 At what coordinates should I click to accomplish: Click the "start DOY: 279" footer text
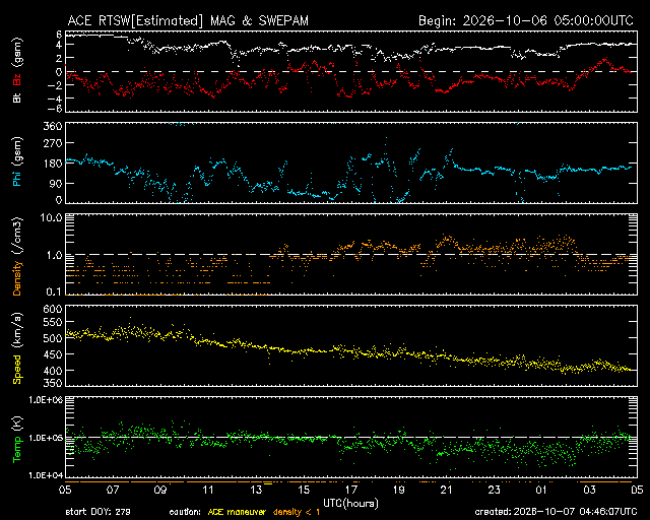click(98, 512)
